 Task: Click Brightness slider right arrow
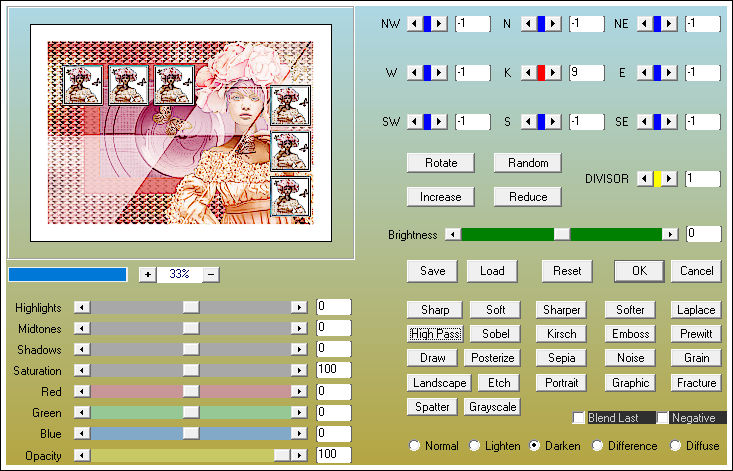click(x=670, y=234)
